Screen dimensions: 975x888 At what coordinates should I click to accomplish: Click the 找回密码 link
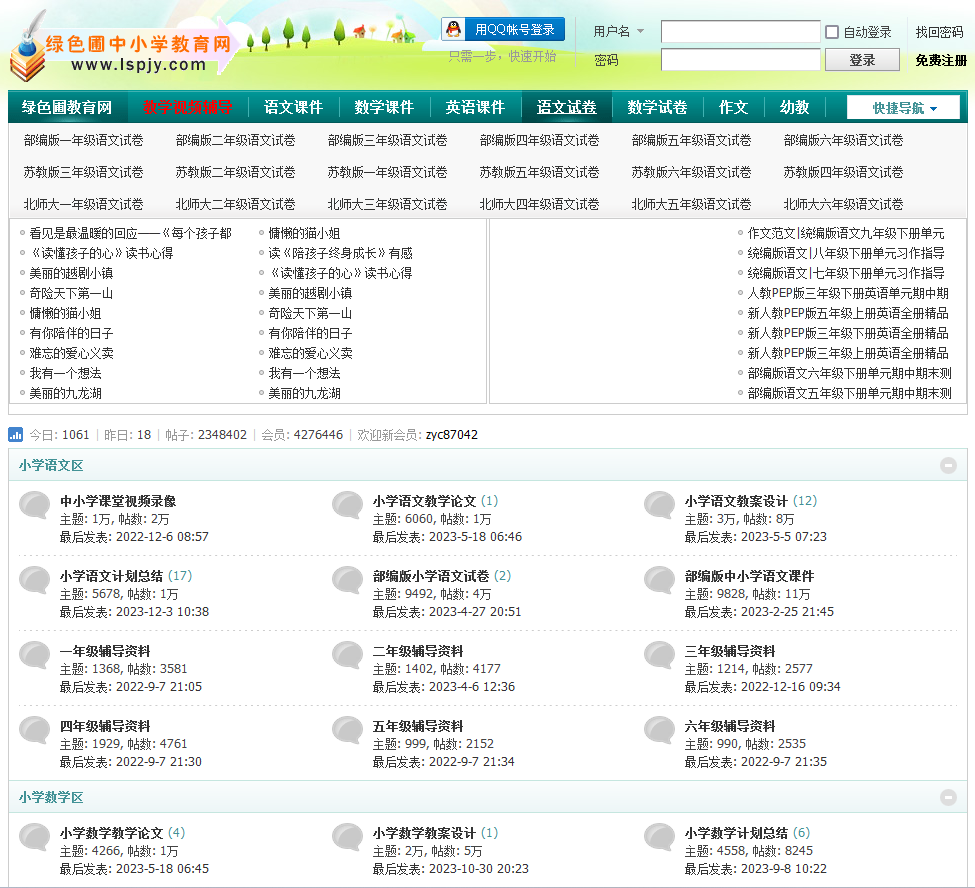939,32
